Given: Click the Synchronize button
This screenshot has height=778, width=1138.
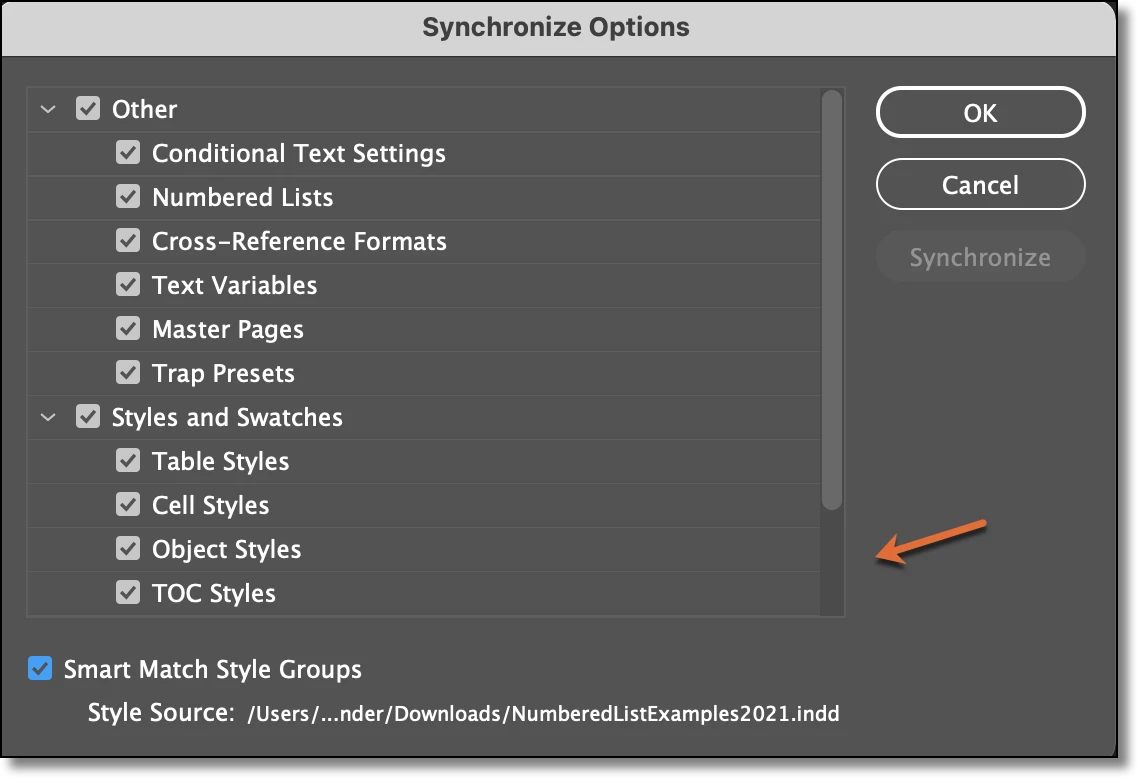Looking at the screenshot, I should pos(981,257).
